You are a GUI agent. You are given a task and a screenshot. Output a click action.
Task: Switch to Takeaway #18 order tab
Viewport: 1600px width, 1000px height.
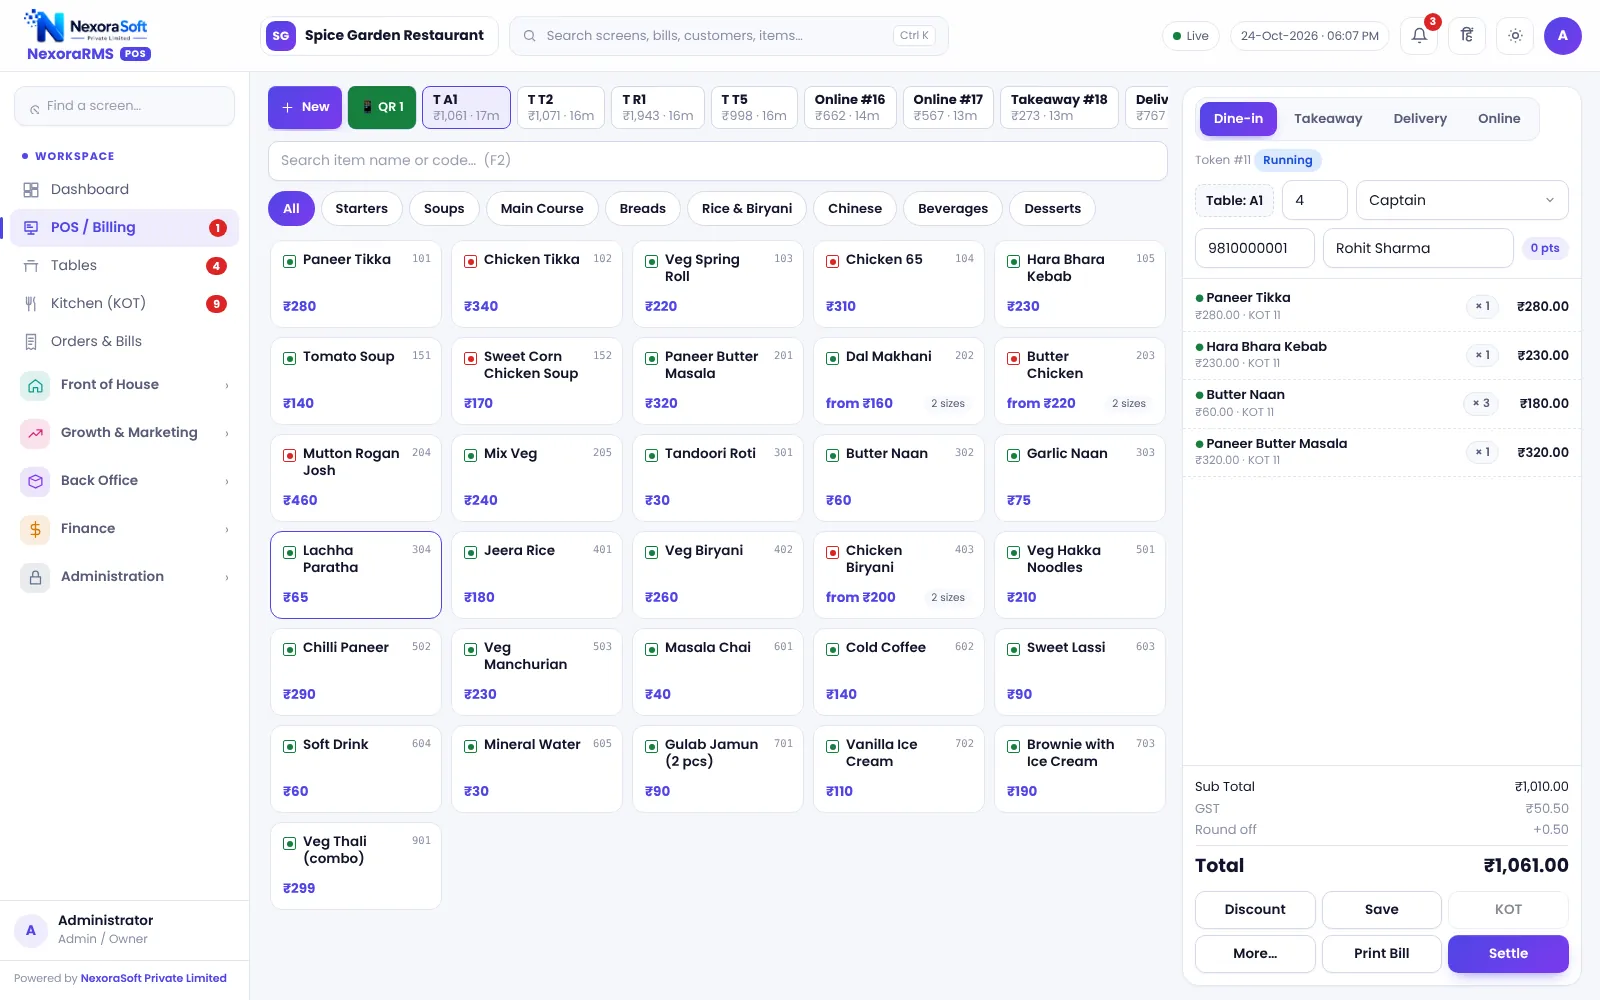(x=1059, y=107)
